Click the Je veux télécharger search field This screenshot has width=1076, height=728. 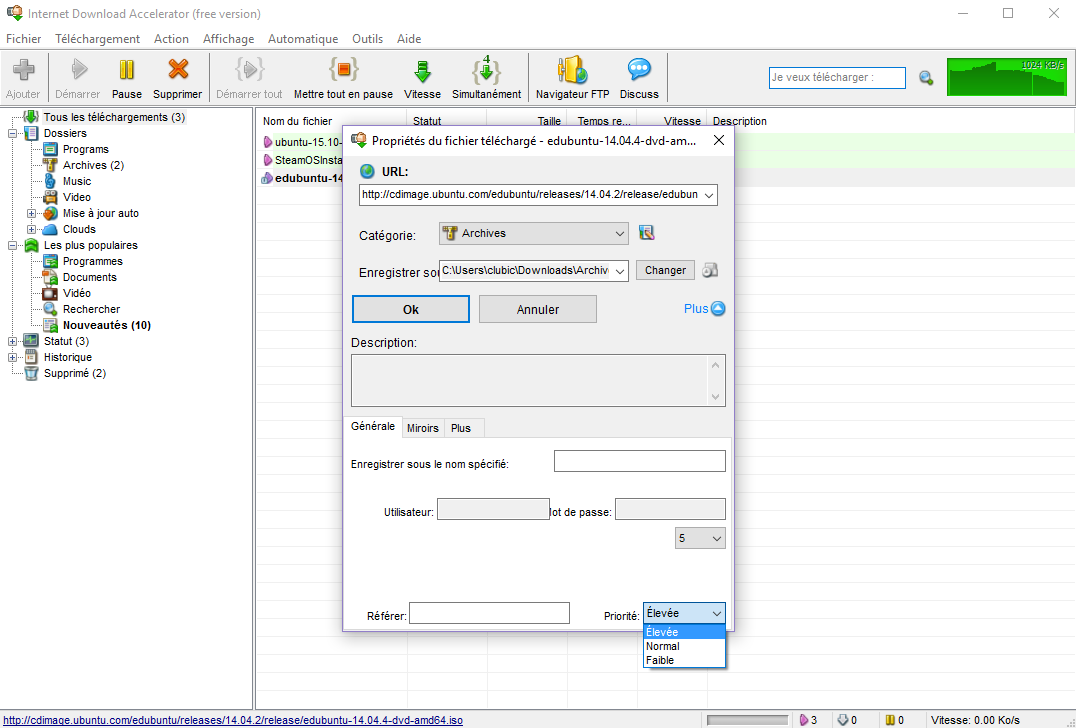click(x=837, y=78)
